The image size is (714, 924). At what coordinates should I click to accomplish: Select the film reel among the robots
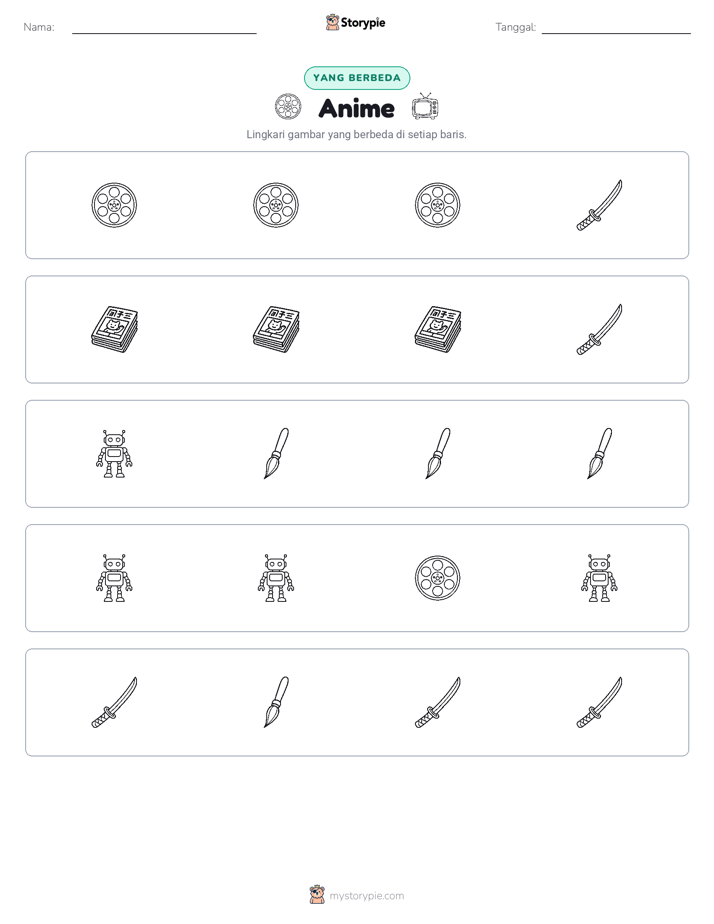tap(437, 578)
